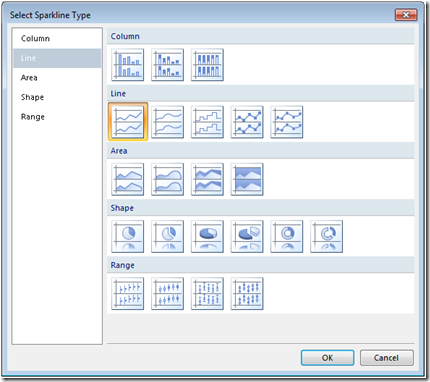
Task: Choose the 3-D Exploded Pie sparkline
Action: pos(247,236)
